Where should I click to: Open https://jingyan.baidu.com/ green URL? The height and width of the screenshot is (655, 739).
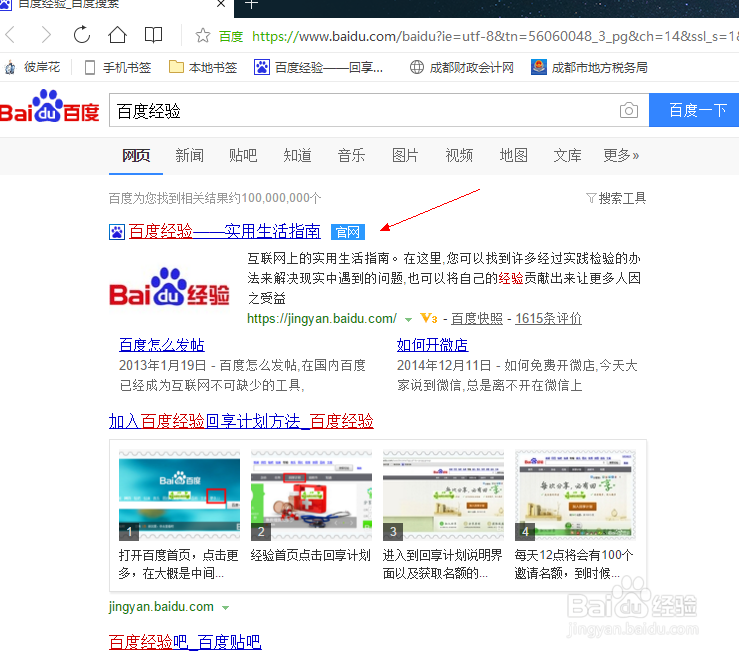point(322,319)
